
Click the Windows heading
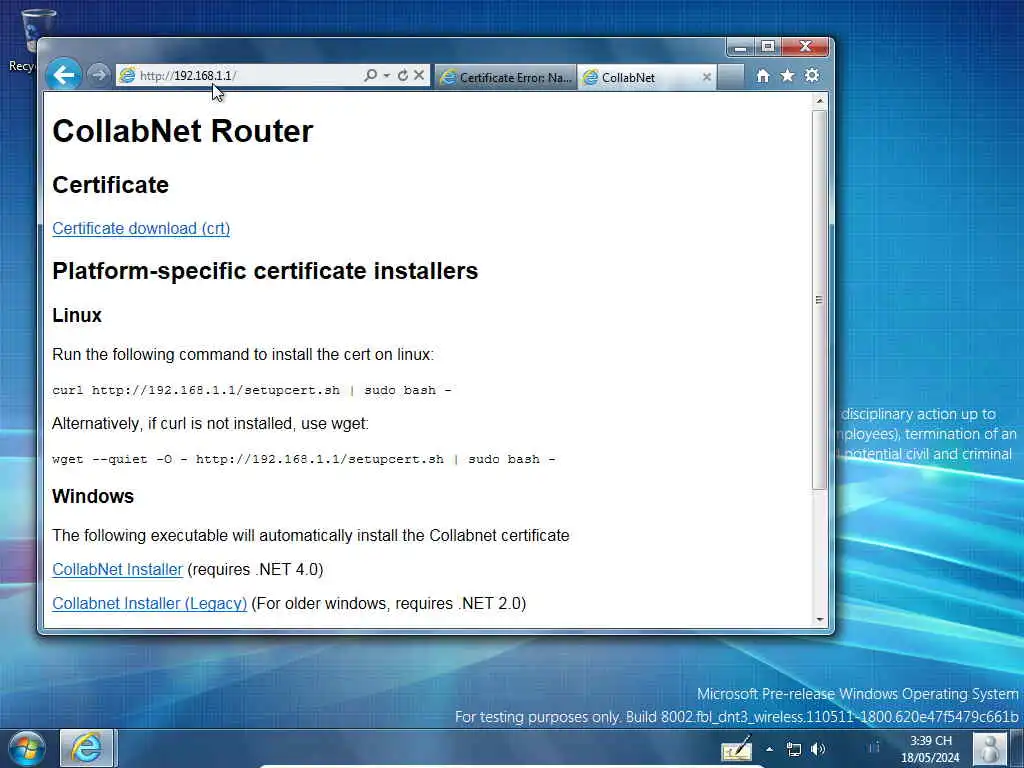tap(93, 496)
